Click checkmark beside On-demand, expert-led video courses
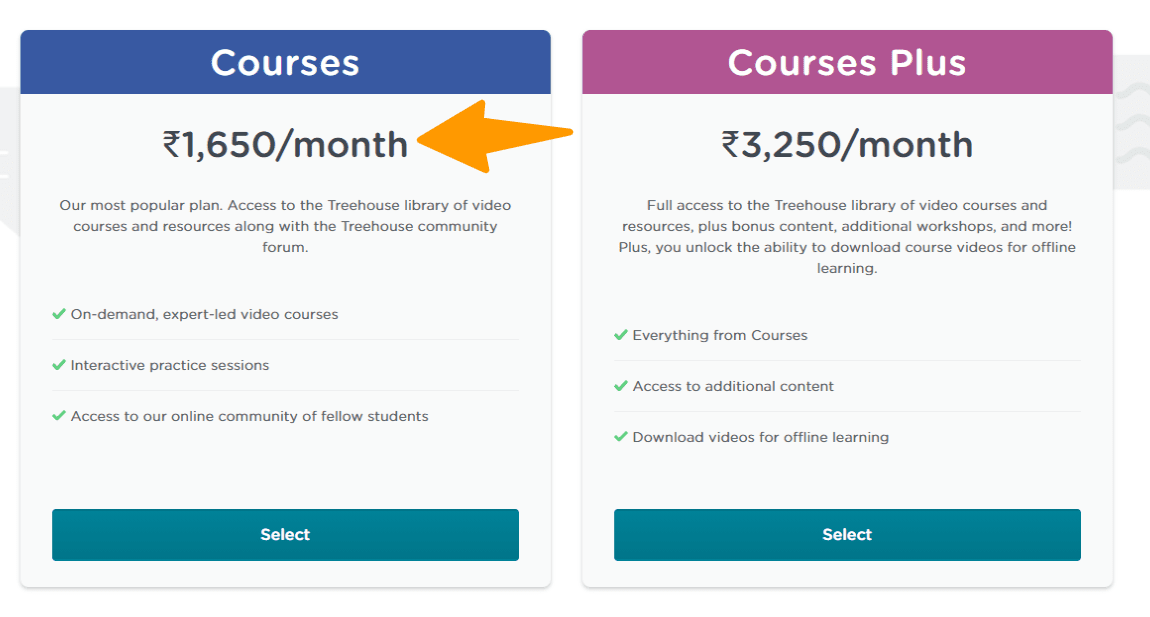Screen dimensions: 1150x617 (59, 314)
